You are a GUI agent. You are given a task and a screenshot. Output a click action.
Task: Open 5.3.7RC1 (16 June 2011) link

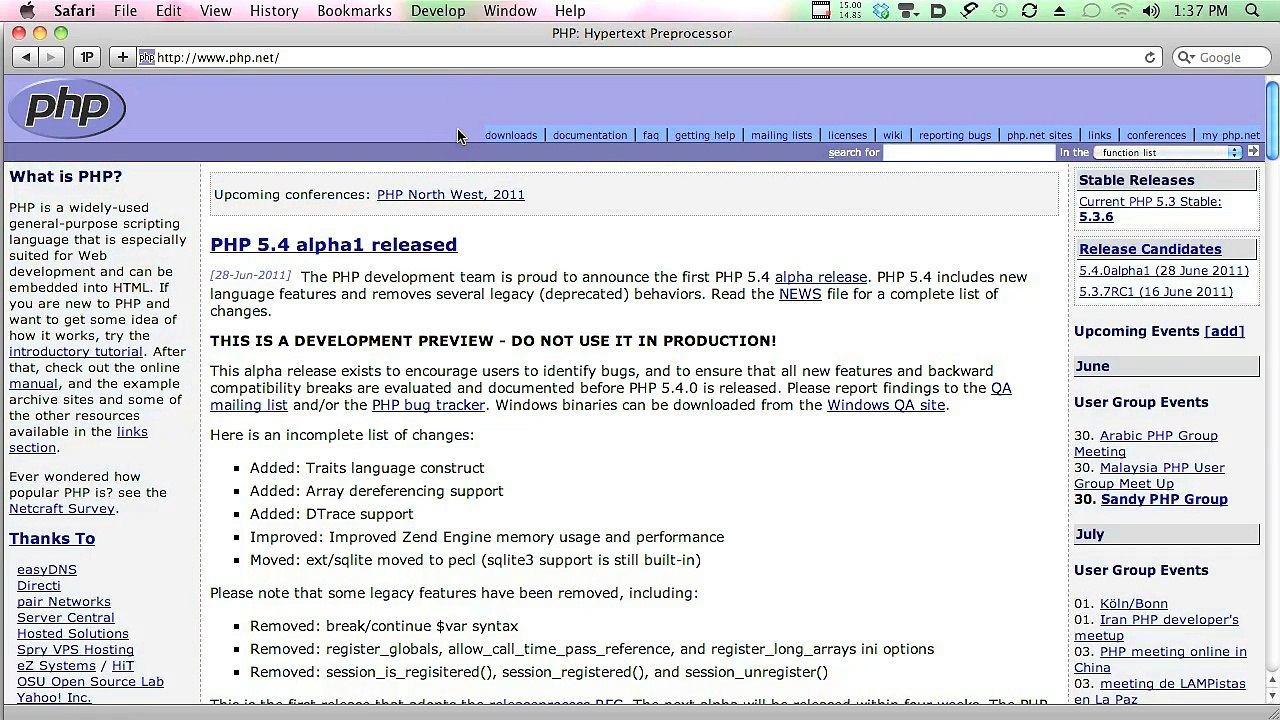click(1156, 292)
